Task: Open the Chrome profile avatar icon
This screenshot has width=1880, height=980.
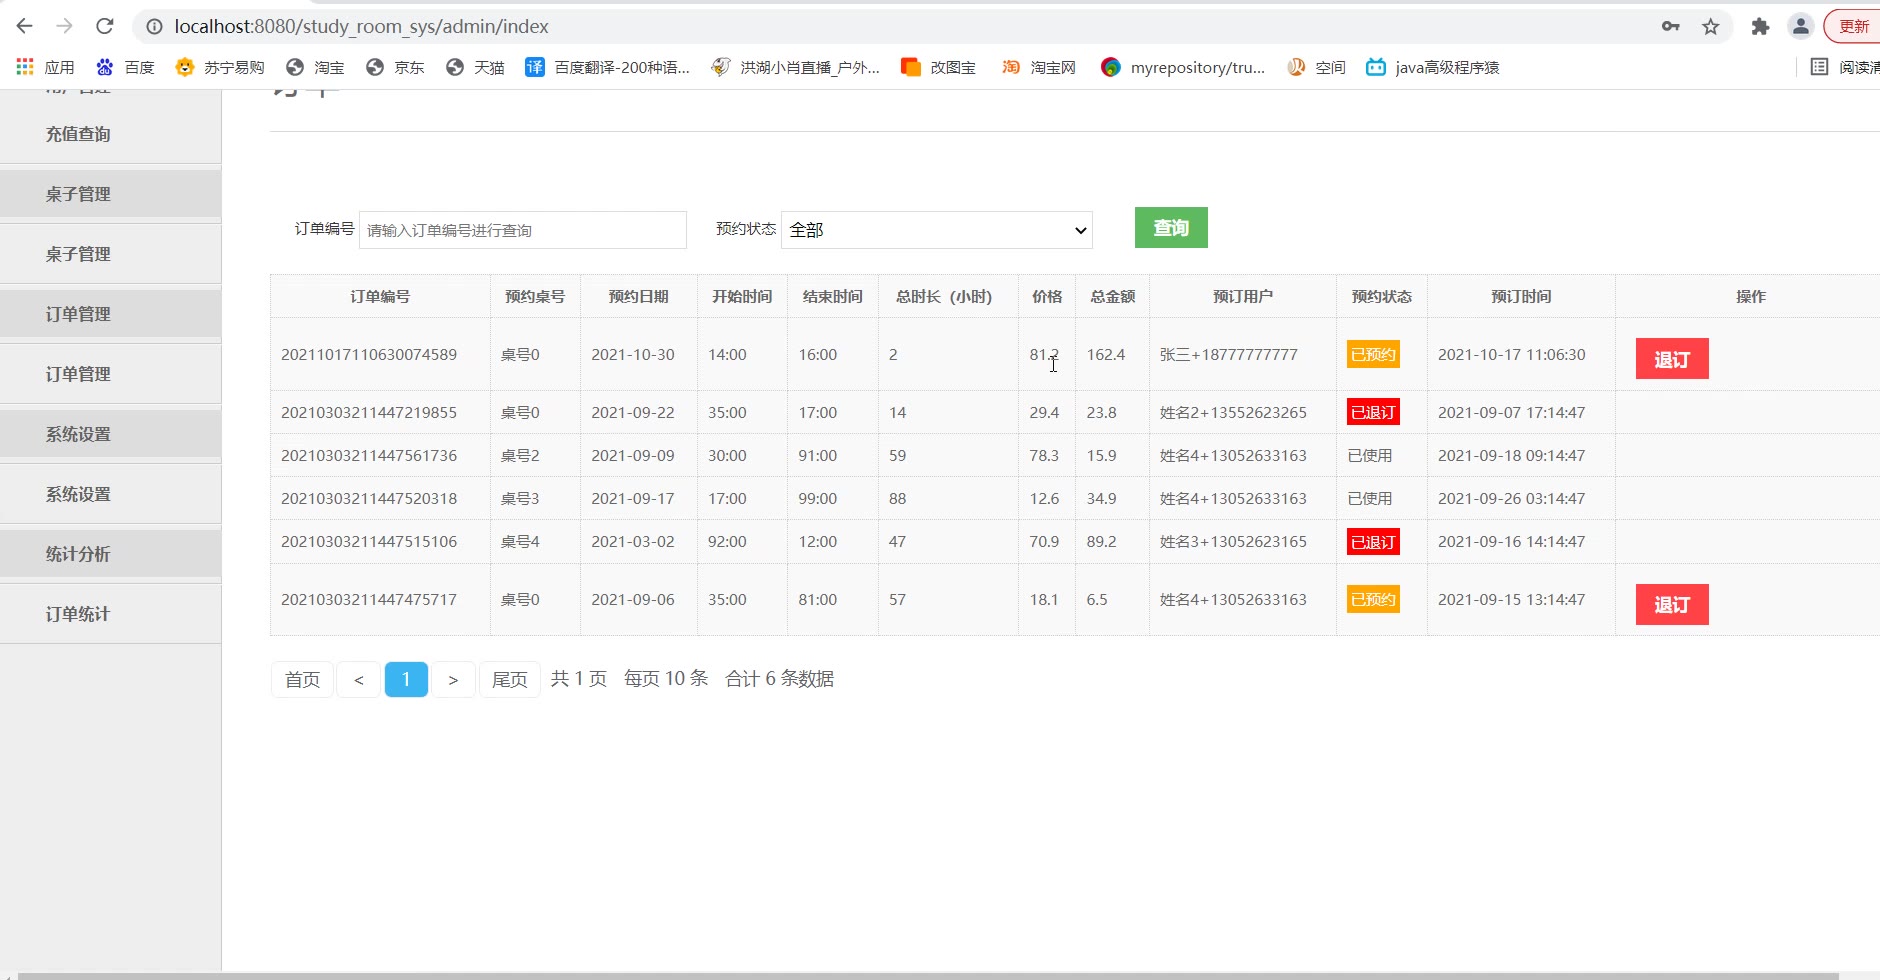Action: pyautogui.click(x=1800, y=27)
